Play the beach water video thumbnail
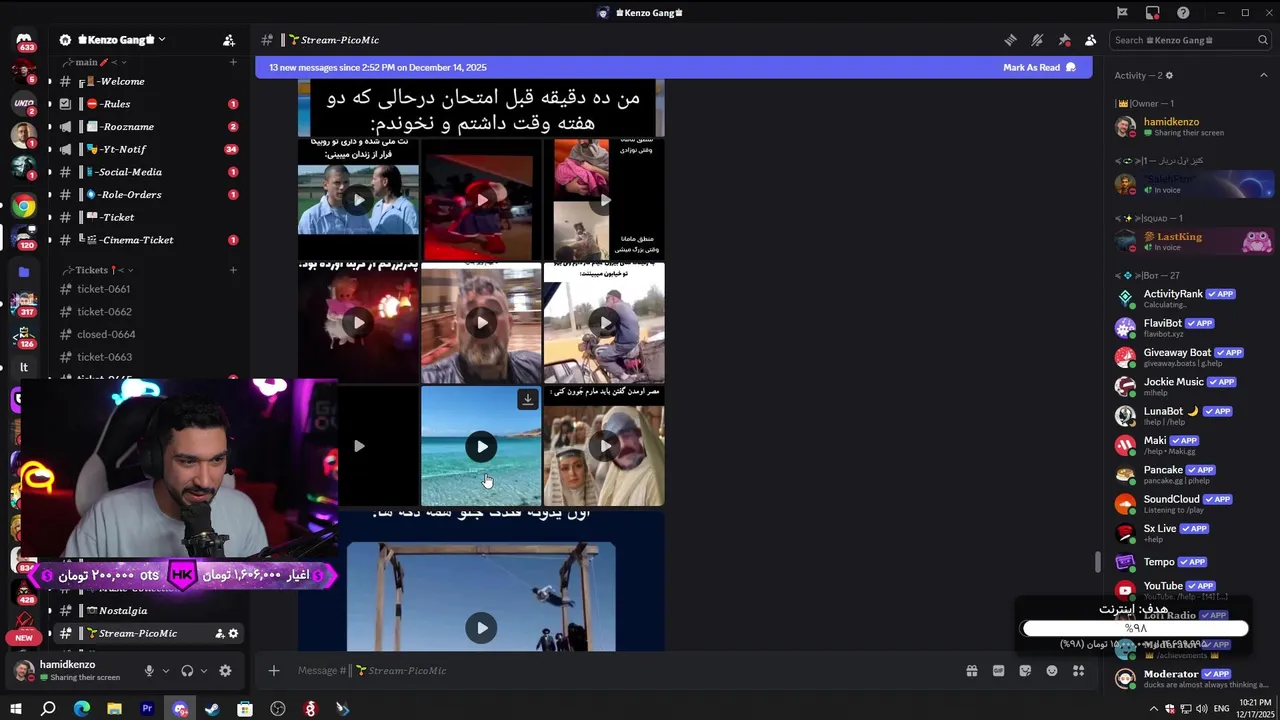The height and width of the screenshot is (720, 1280). tap(481, 447)
